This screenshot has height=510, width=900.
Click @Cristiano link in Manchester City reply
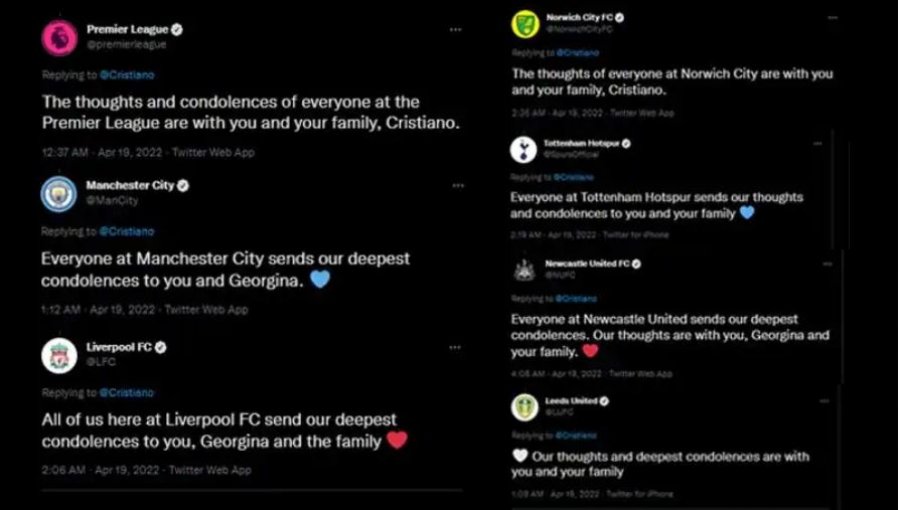coord(127,232)
